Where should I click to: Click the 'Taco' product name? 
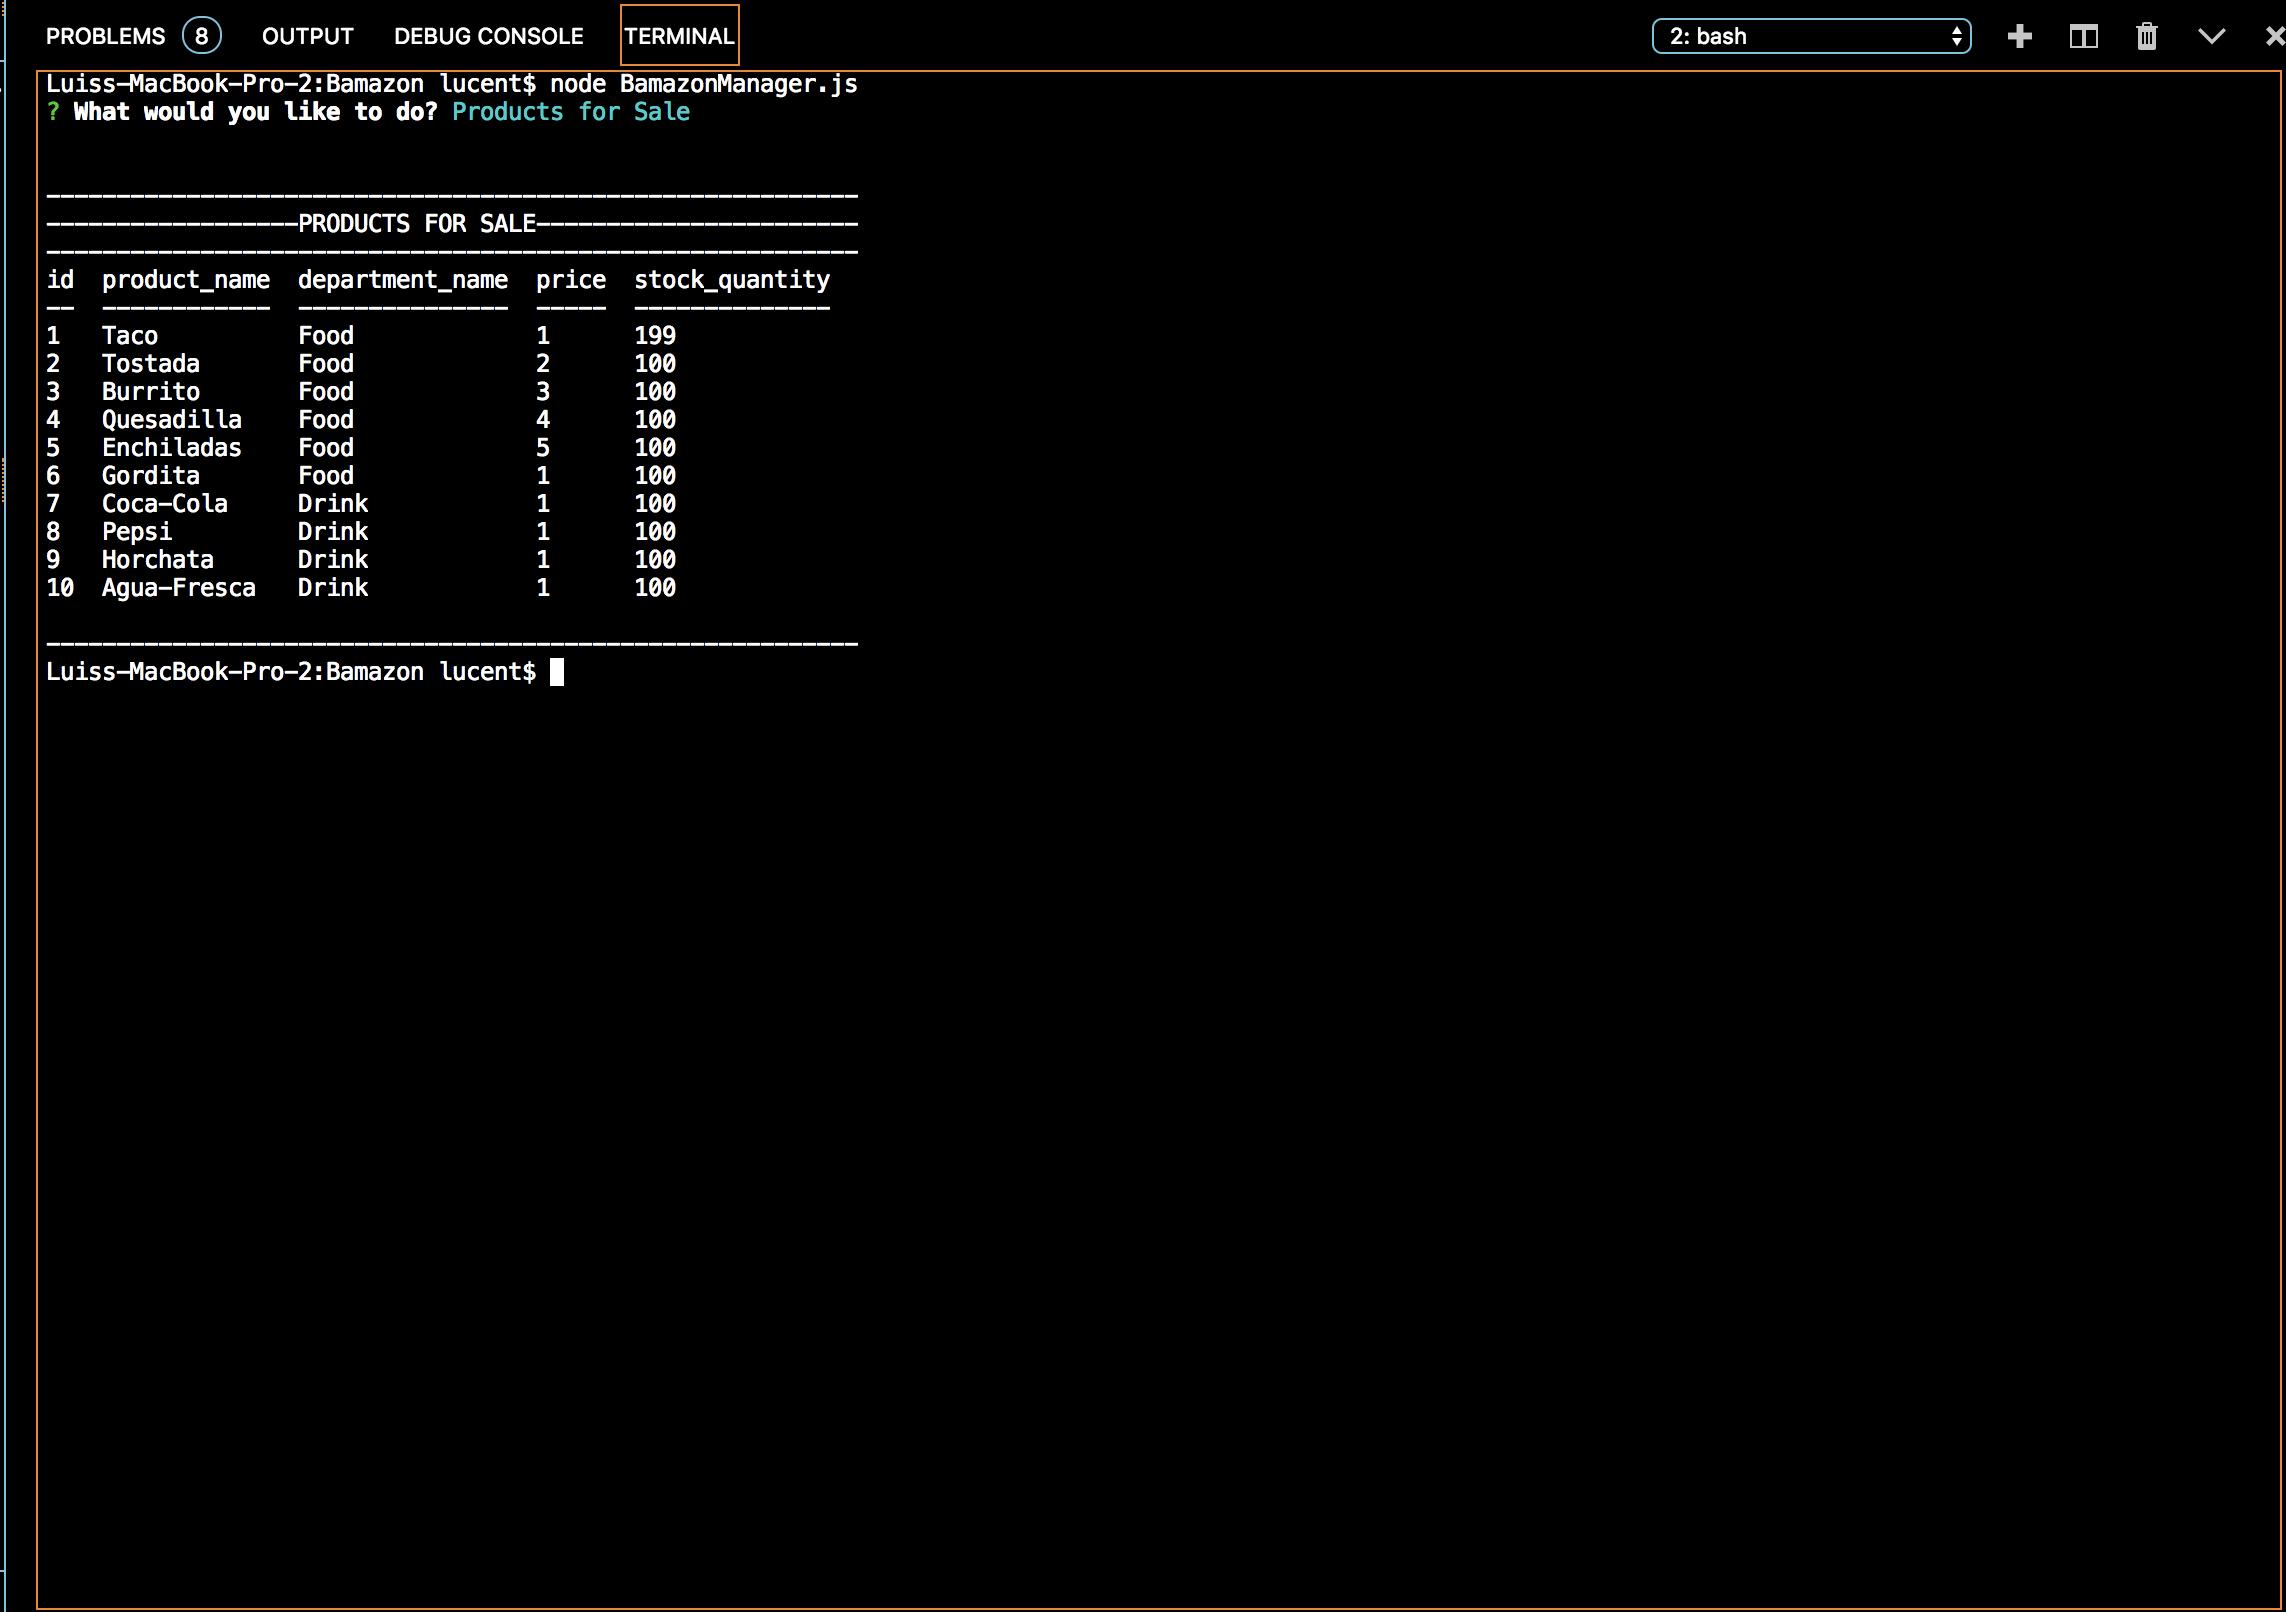coord(129,336)
